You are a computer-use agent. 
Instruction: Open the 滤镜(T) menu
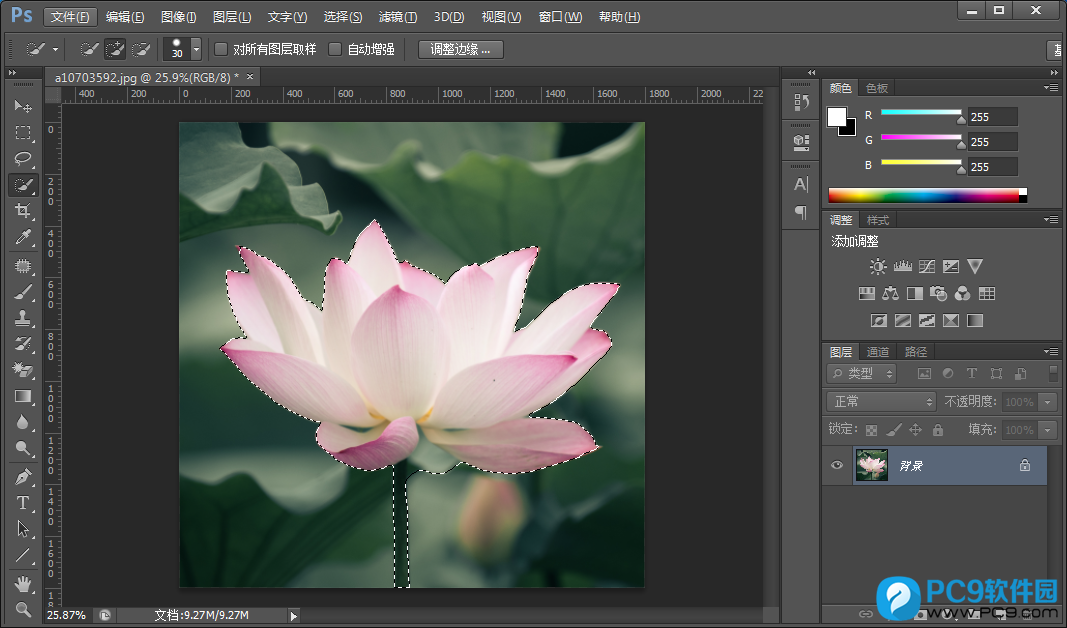point(397,17)
